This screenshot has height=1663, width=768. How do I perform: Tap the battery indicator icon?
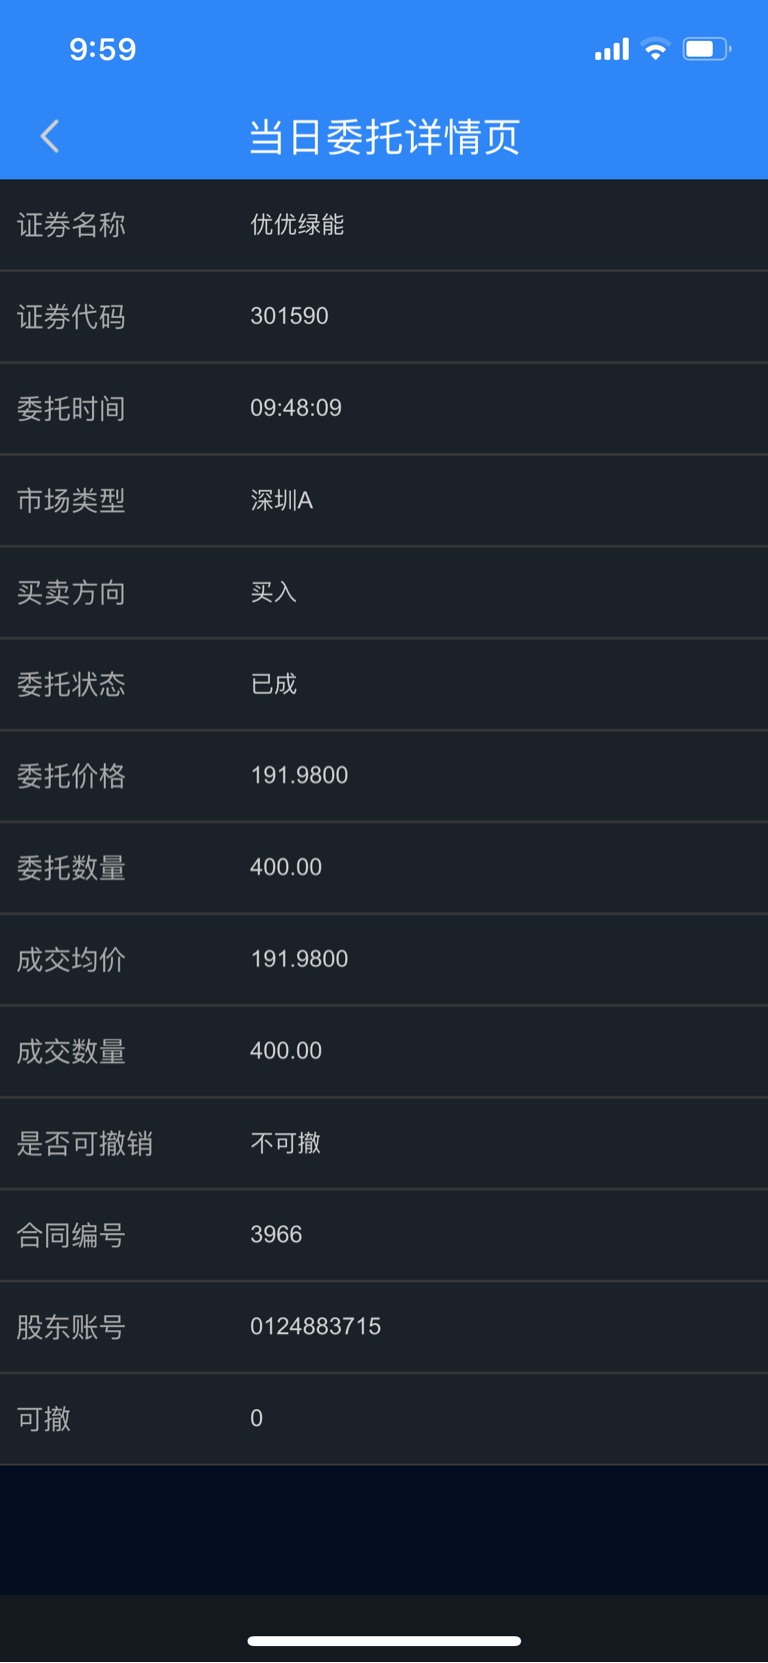(x=706, y=49)
